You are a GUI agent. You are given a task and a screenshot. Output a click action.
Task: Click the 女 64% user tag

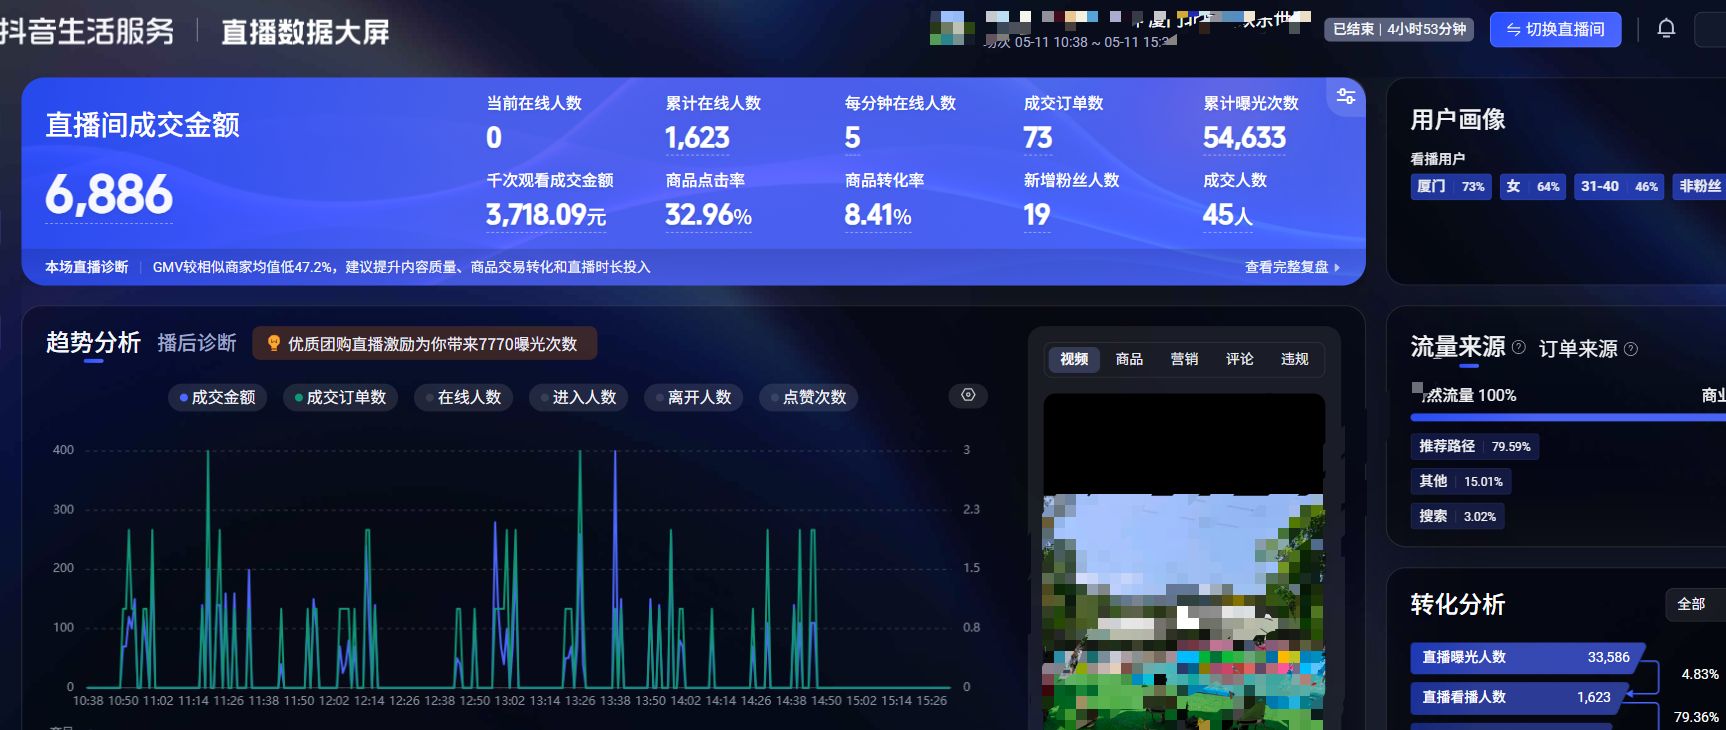click(1532, 186)
